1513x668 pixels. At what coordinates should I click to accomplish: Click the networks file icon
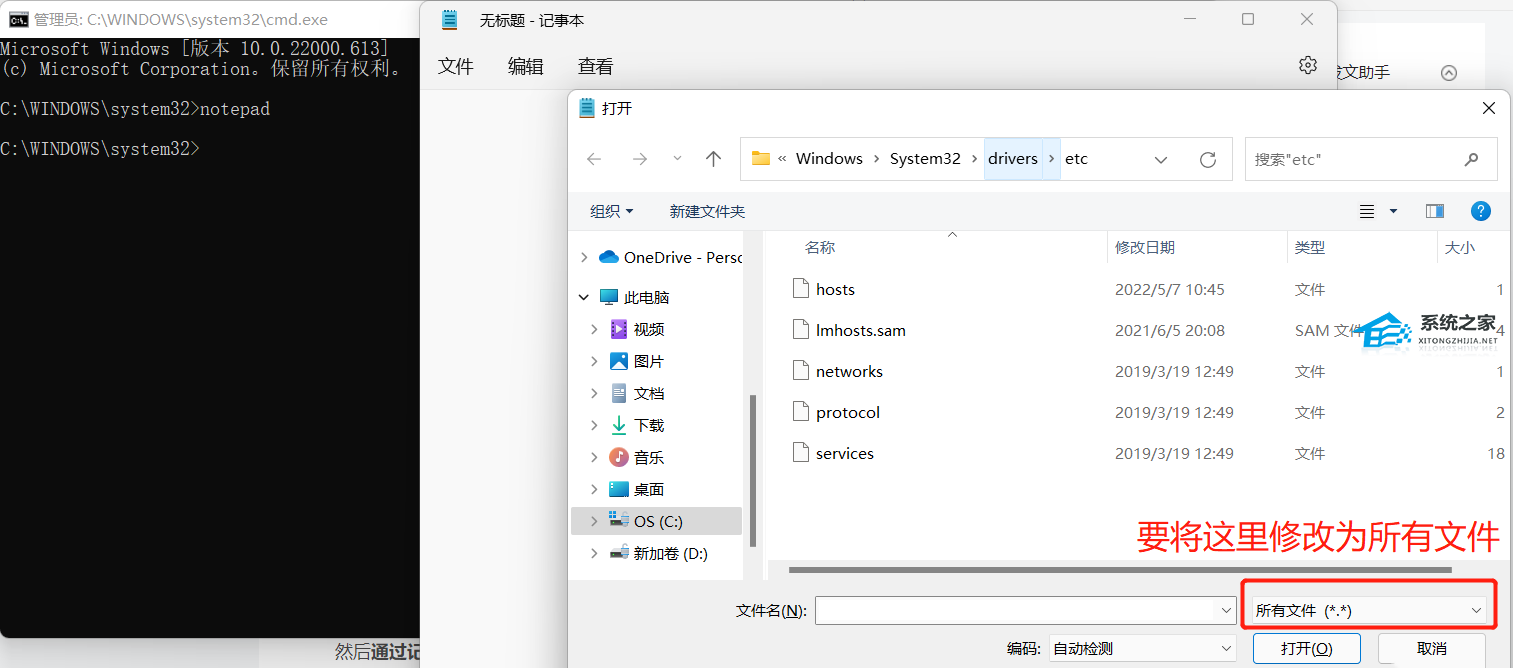(x=799, y=371)
